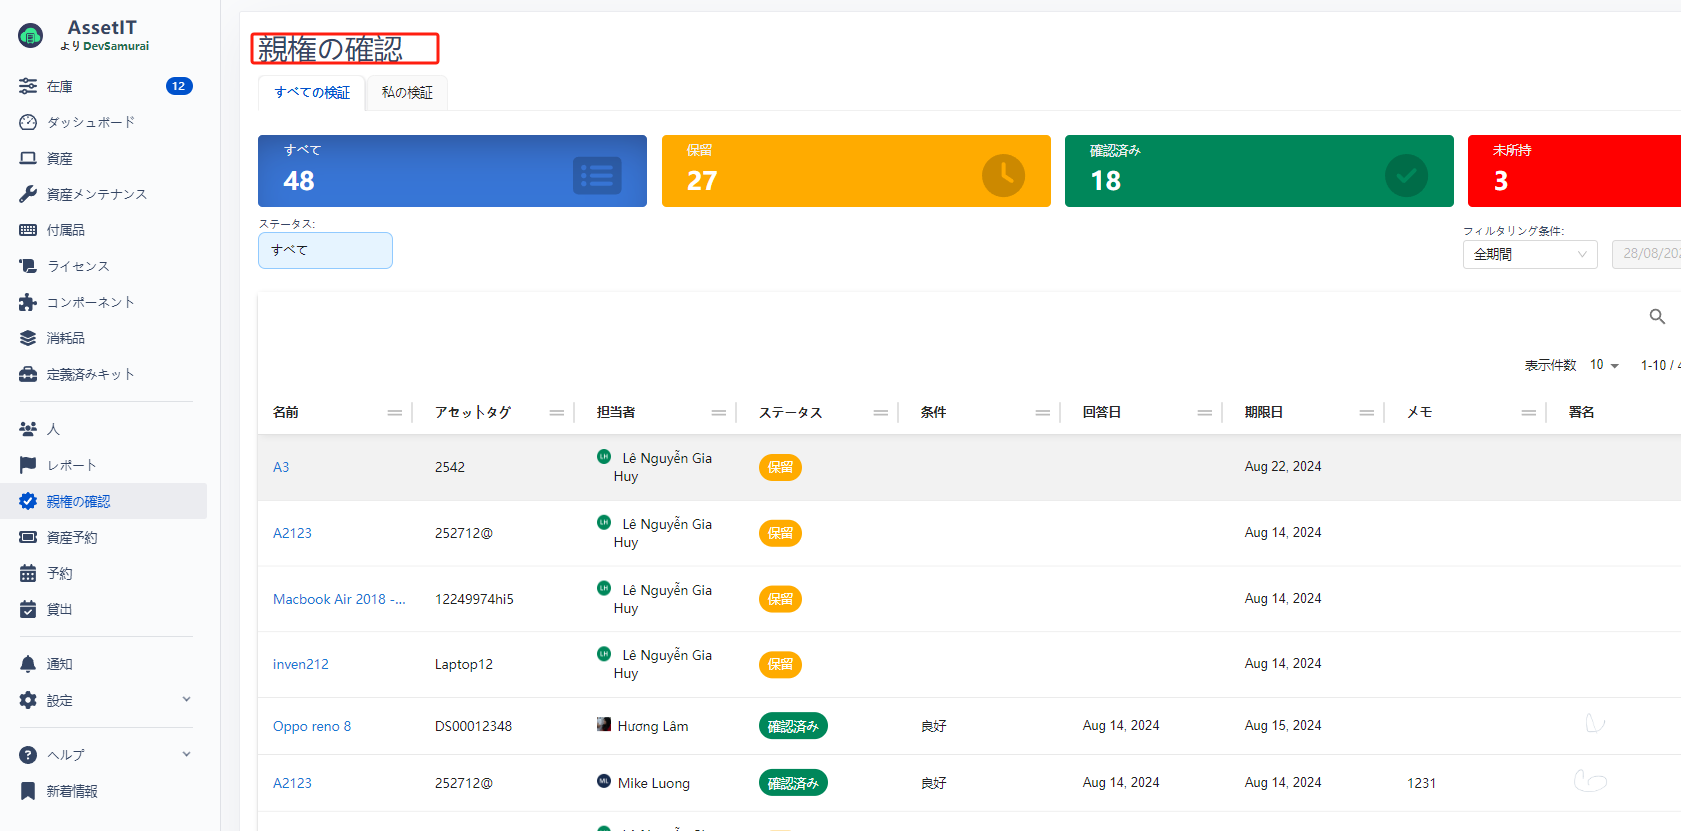Open コンポーネント puzzle icon item
The width and height of the screenshot is (1681, 831).
tap(90, 302)
